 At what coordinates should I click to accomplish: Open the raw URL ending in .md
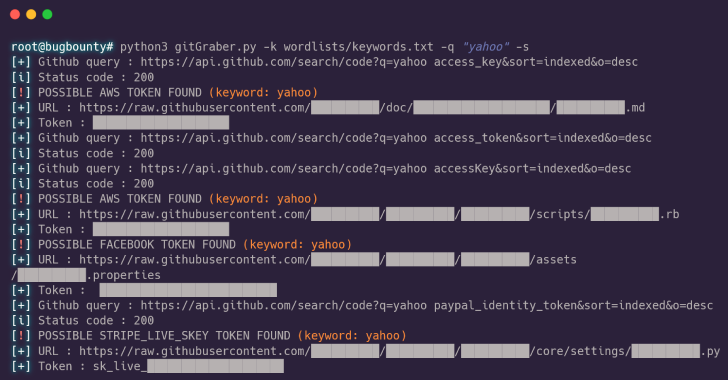362,108
